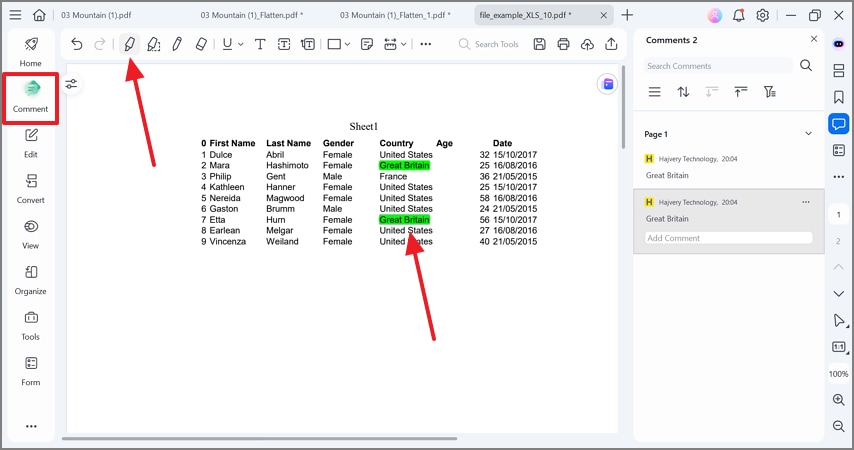Click the Add Comment field
This screenshot has width=854, height=450.
729,238
